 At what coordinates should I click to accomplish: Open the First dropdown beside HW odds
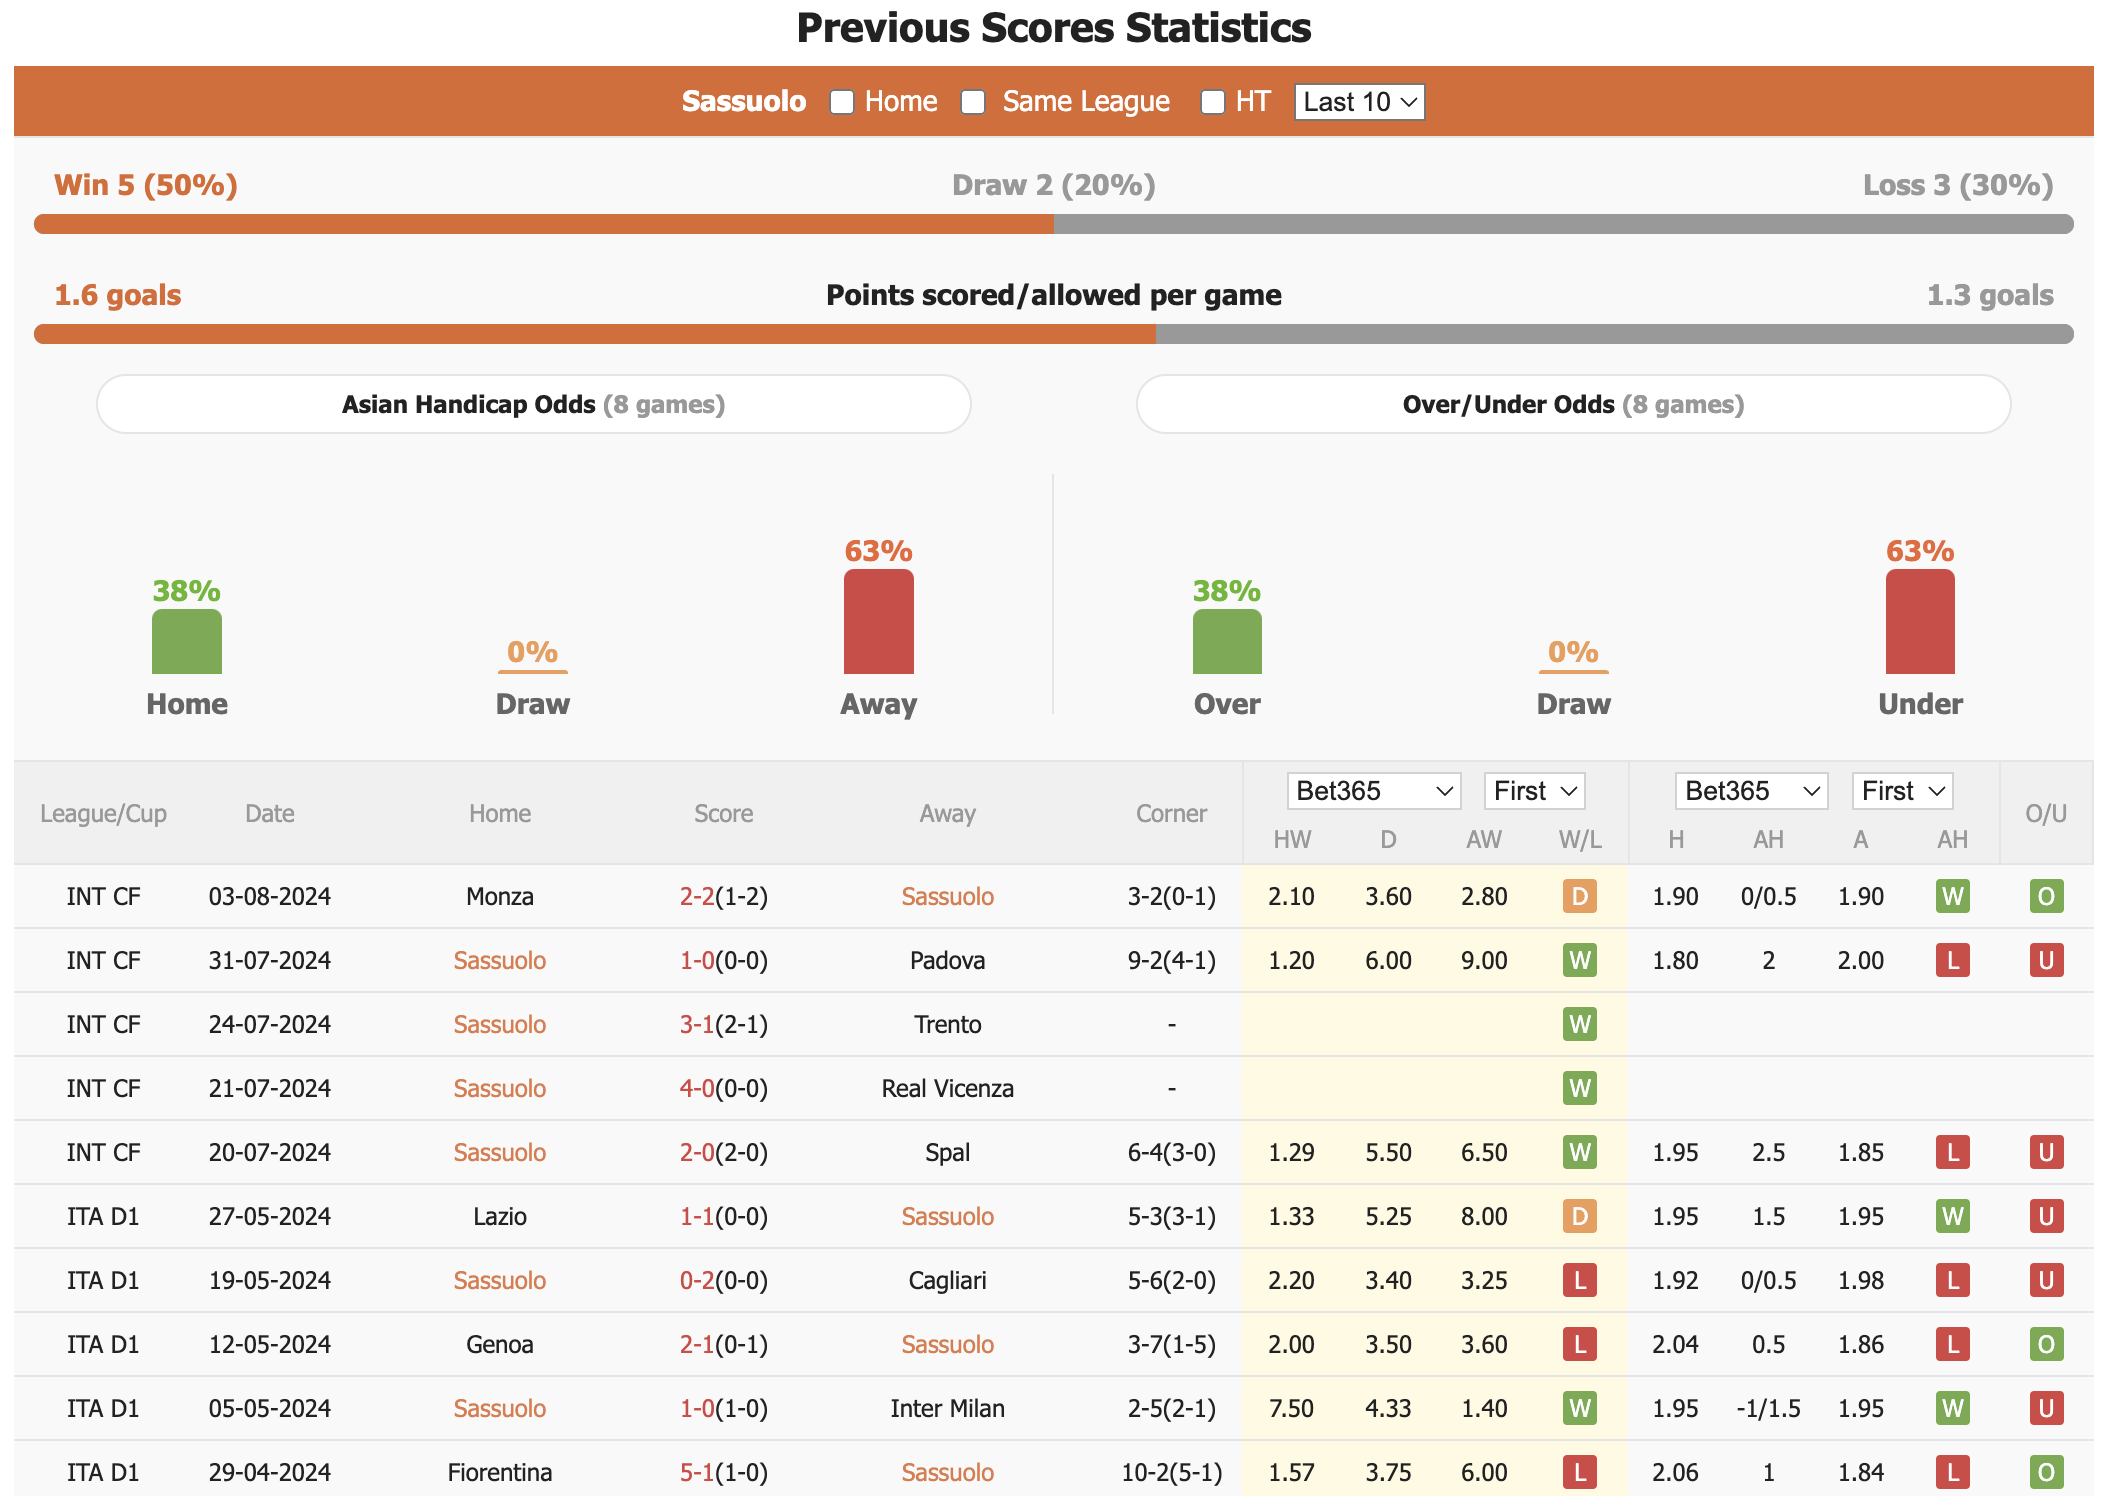[1534, 791]
